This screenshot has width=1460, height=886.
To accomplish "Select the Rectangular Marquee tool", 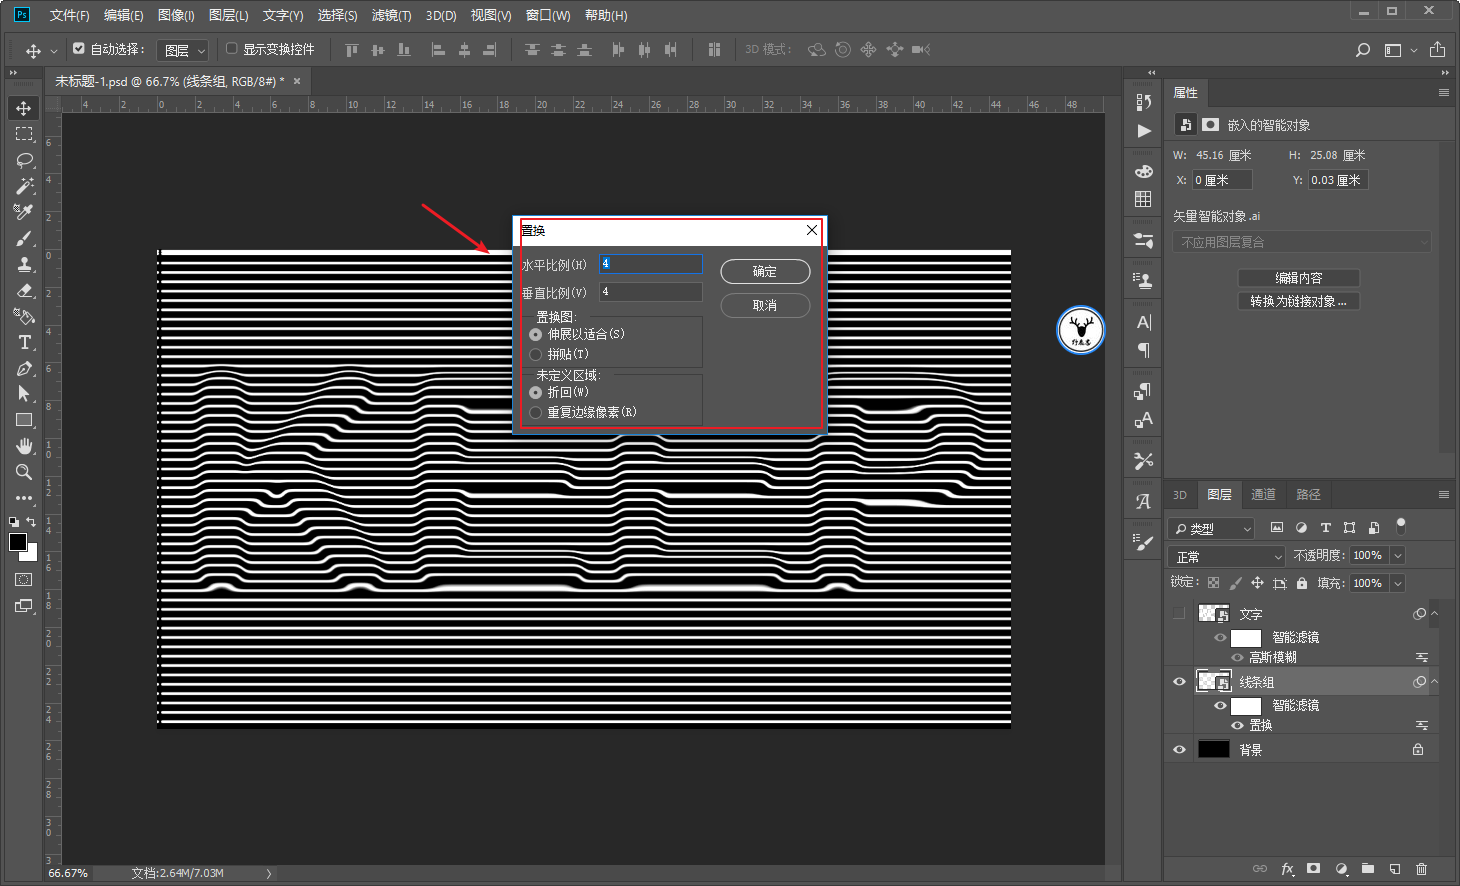I will (24, 134).
